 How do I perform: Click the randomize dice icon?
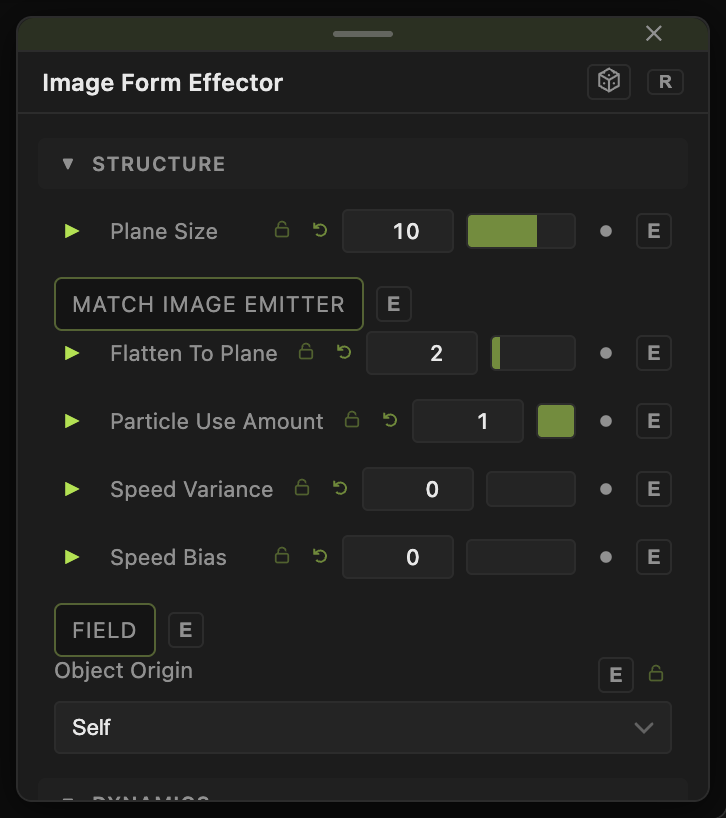[609, 81]
